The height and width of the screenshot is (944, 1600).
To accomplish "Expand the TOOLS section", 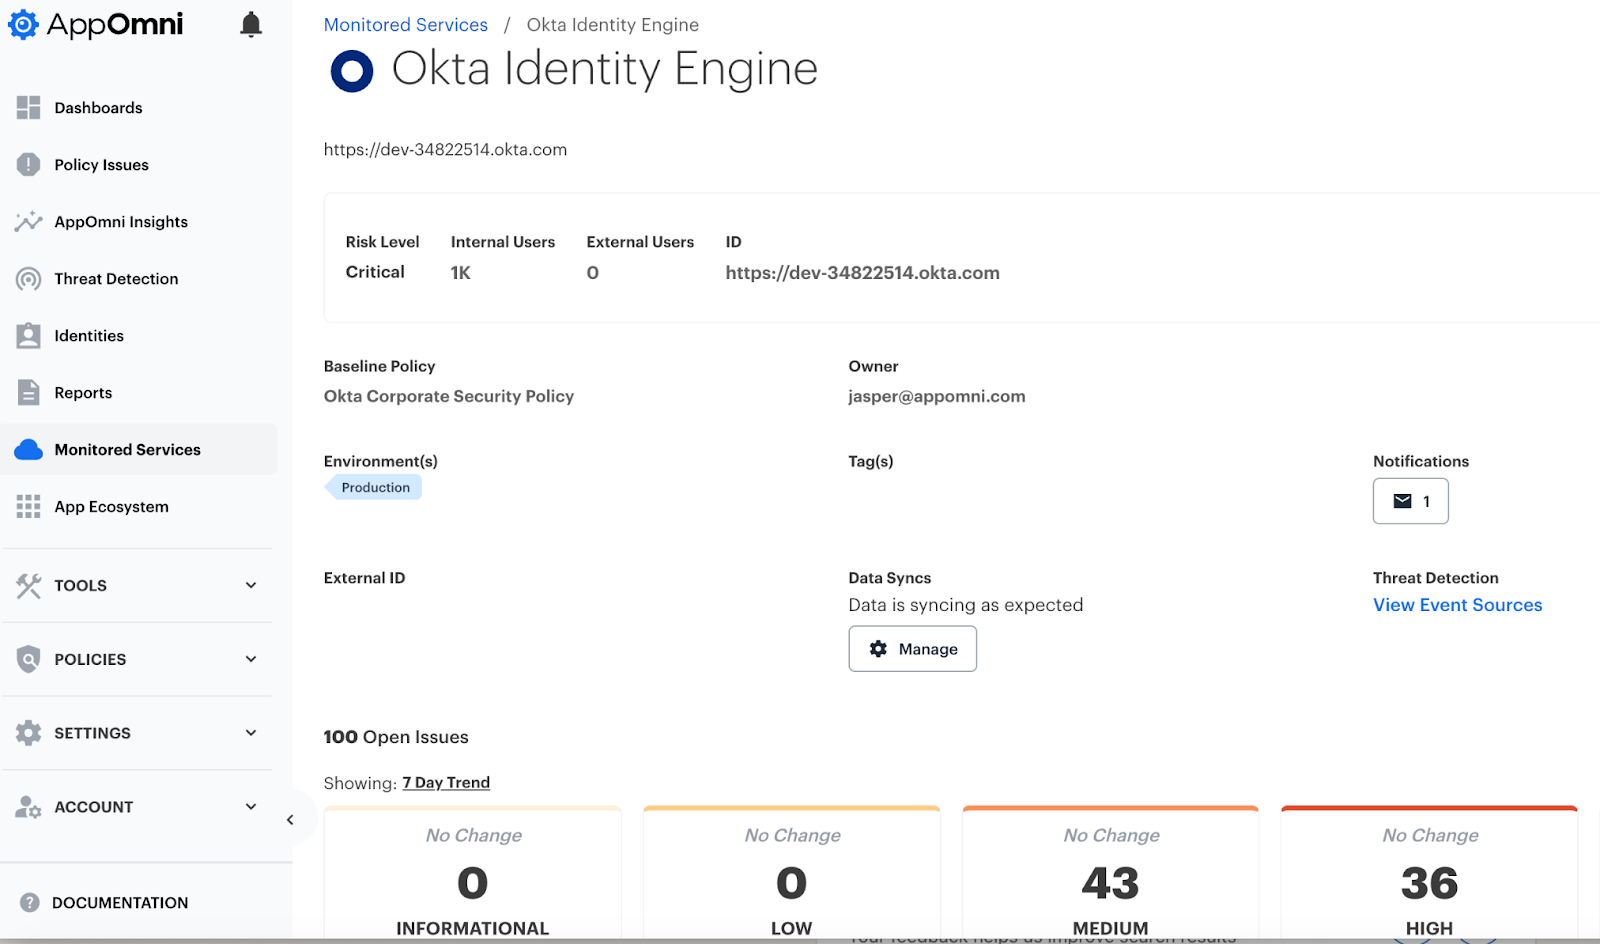I will click(x=80, y=585).
